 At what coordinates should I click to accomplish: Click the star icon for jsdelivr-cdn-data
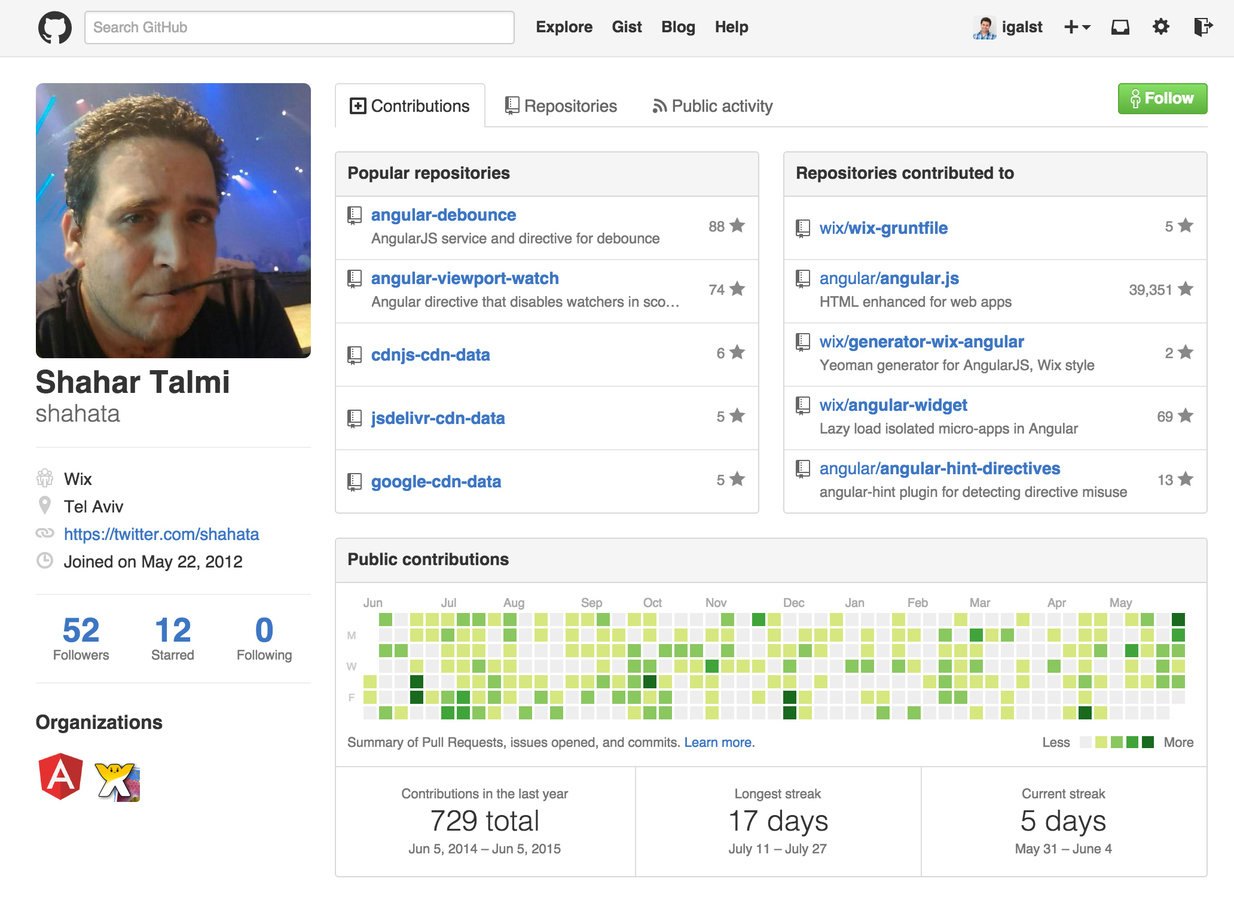point(737,416)
